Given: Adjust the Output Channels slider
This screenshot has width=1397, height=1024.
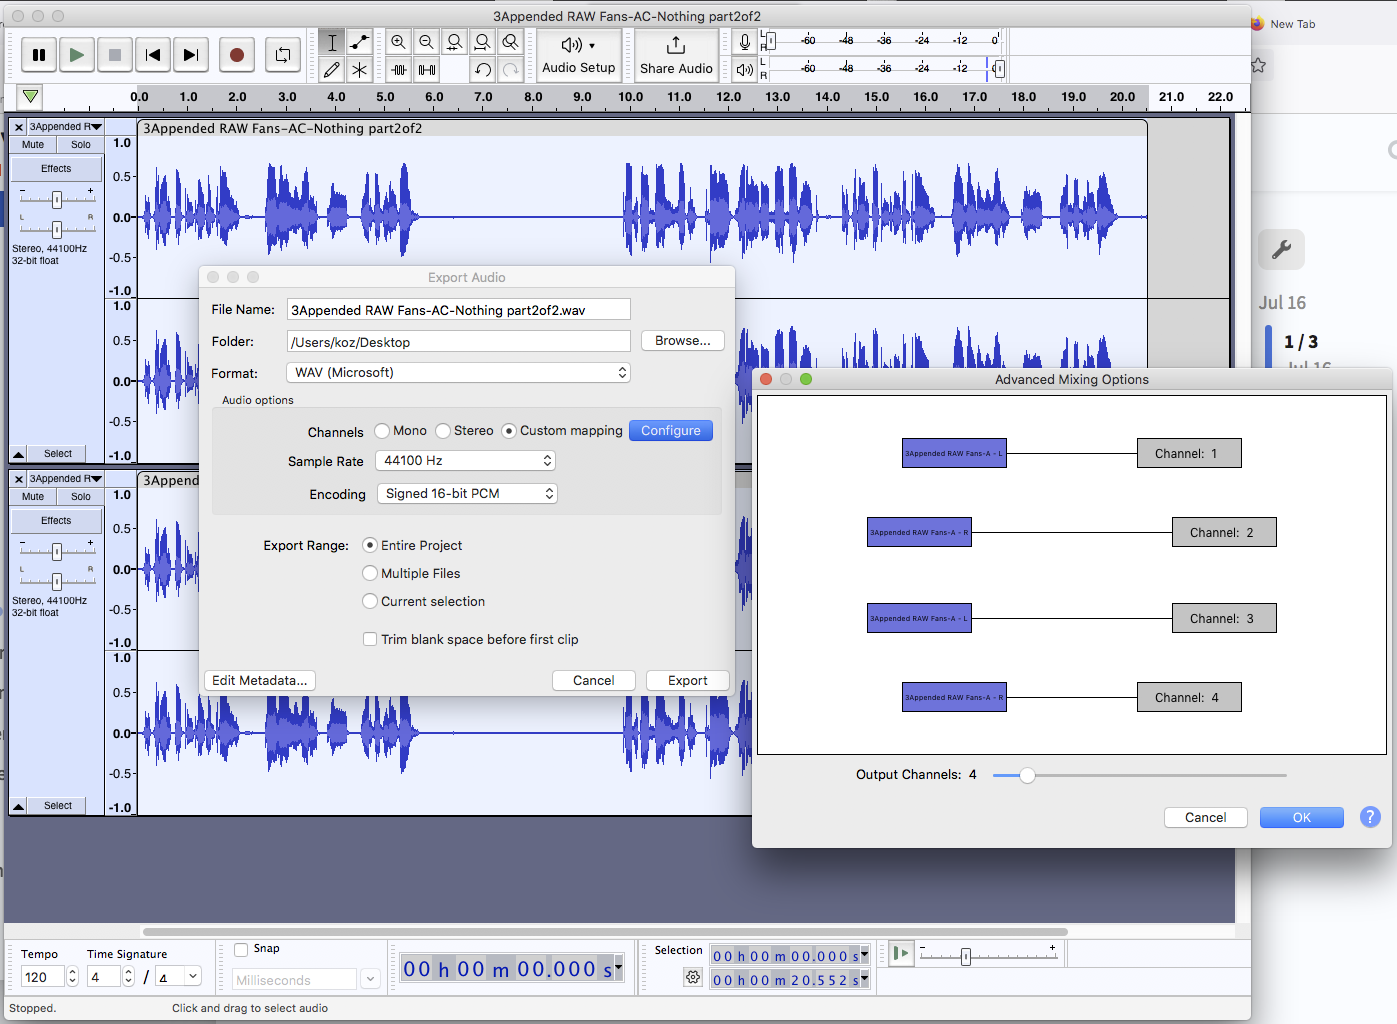Looking at the screenshot, I should pyautogui.click(x=1027, y=775).
